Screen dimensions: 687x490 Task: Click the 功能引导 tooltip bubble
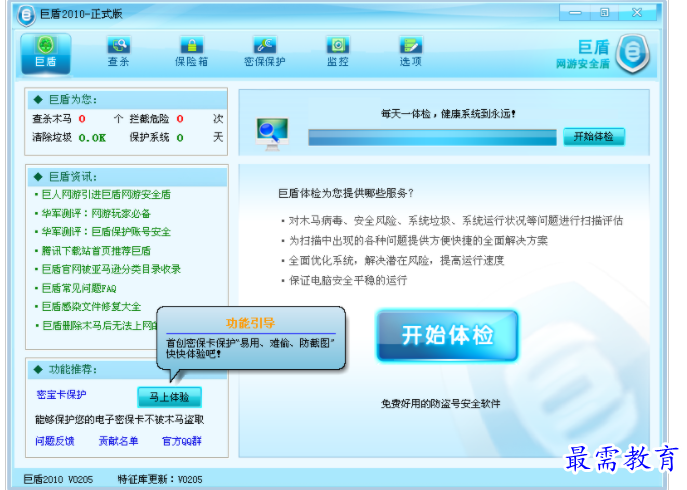251,338
